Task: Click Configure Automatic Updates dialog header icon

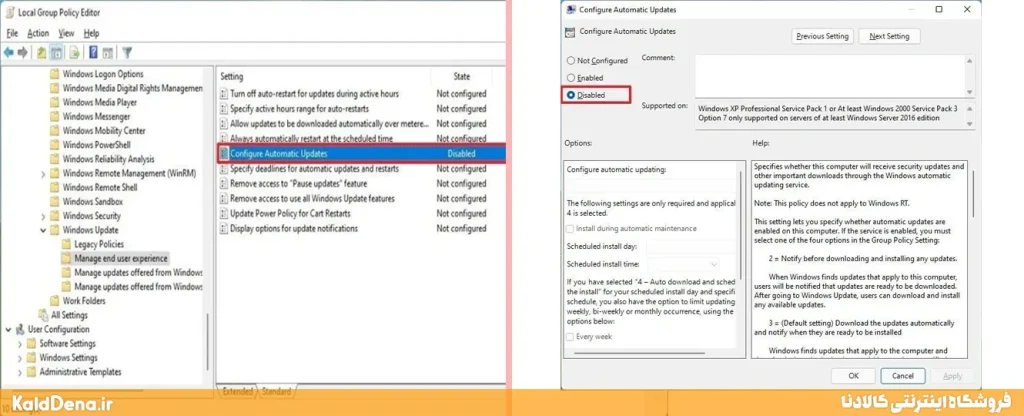Action: coord(571,31)
